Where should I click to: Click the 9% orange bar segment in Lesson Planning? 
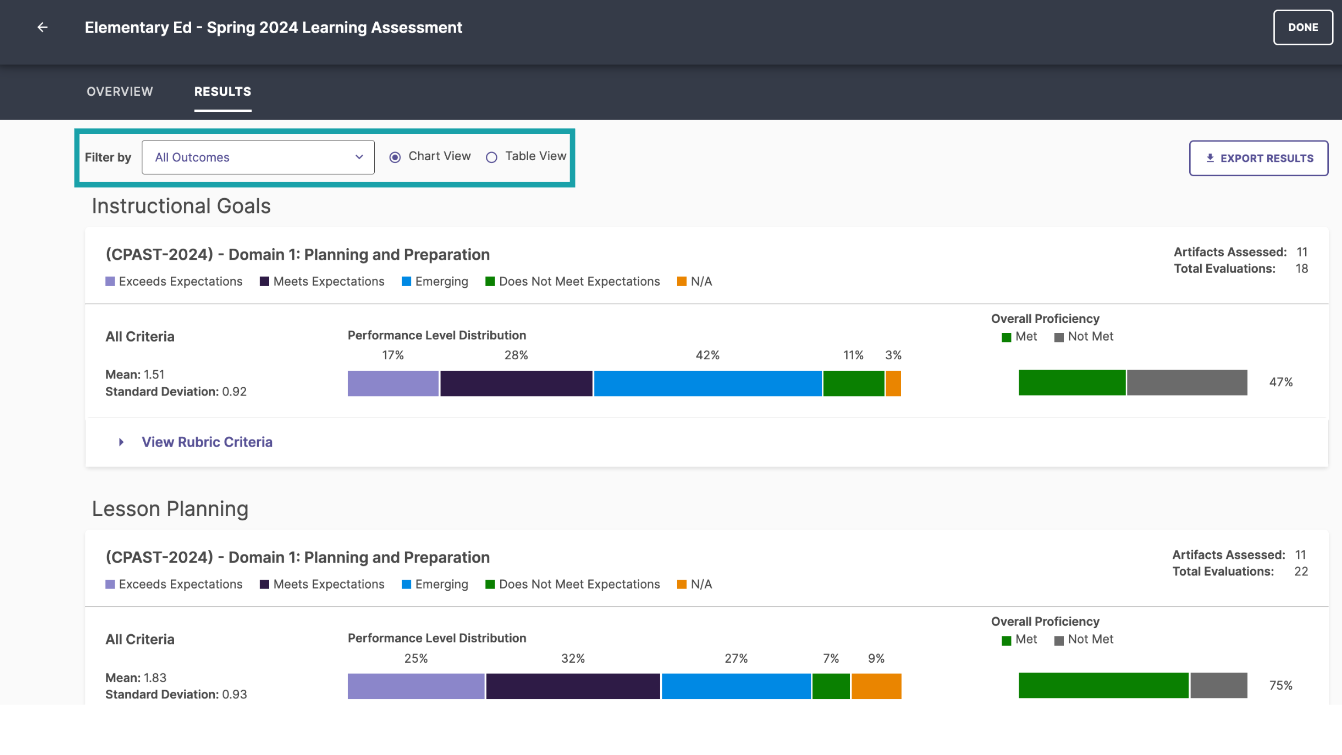(876, 686)
